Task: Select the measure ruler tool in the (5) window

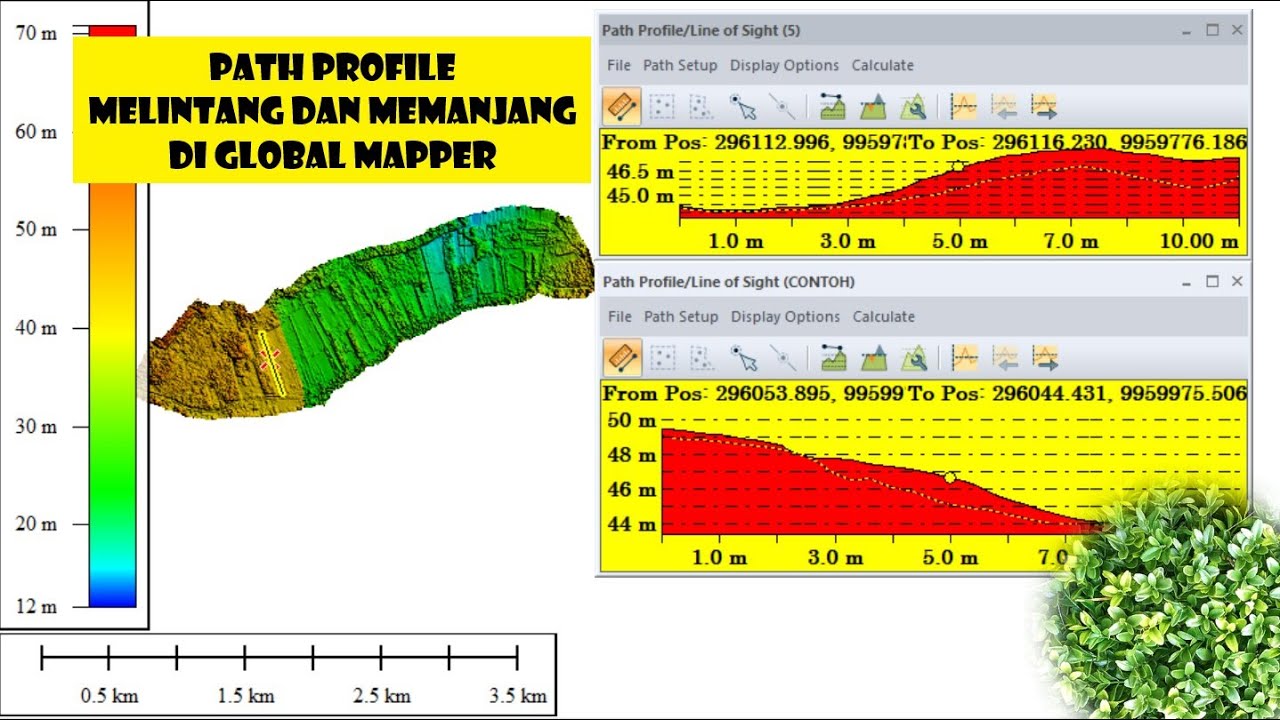Action: (x=622, y=107)
